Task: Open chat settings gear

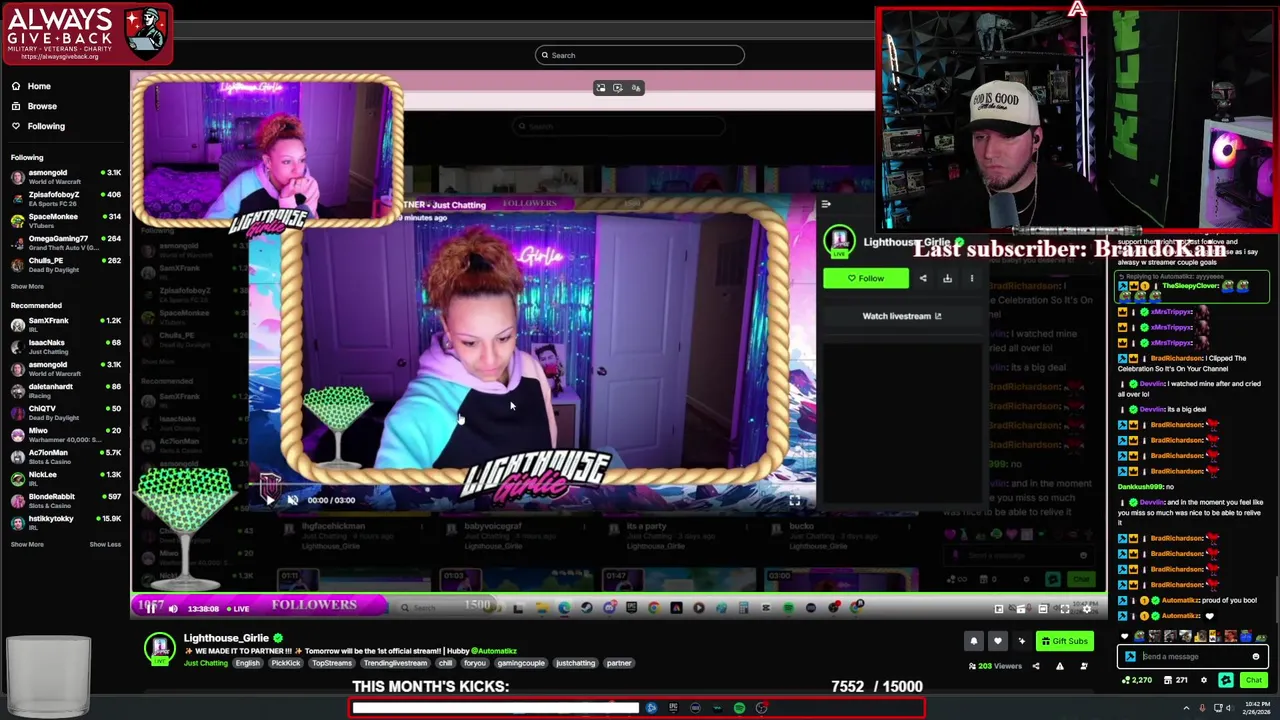Action: pos(1204,680)
